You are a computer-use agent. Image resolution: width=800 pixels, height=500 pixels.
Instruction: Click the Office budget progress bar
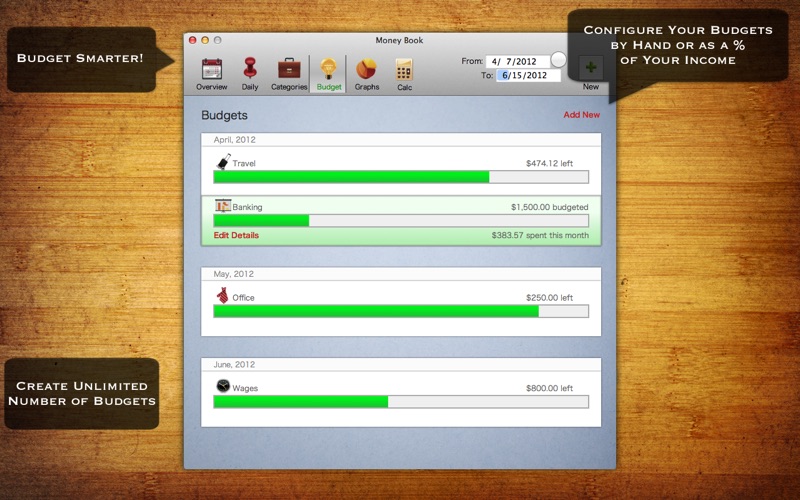click(x=401, y=311)
